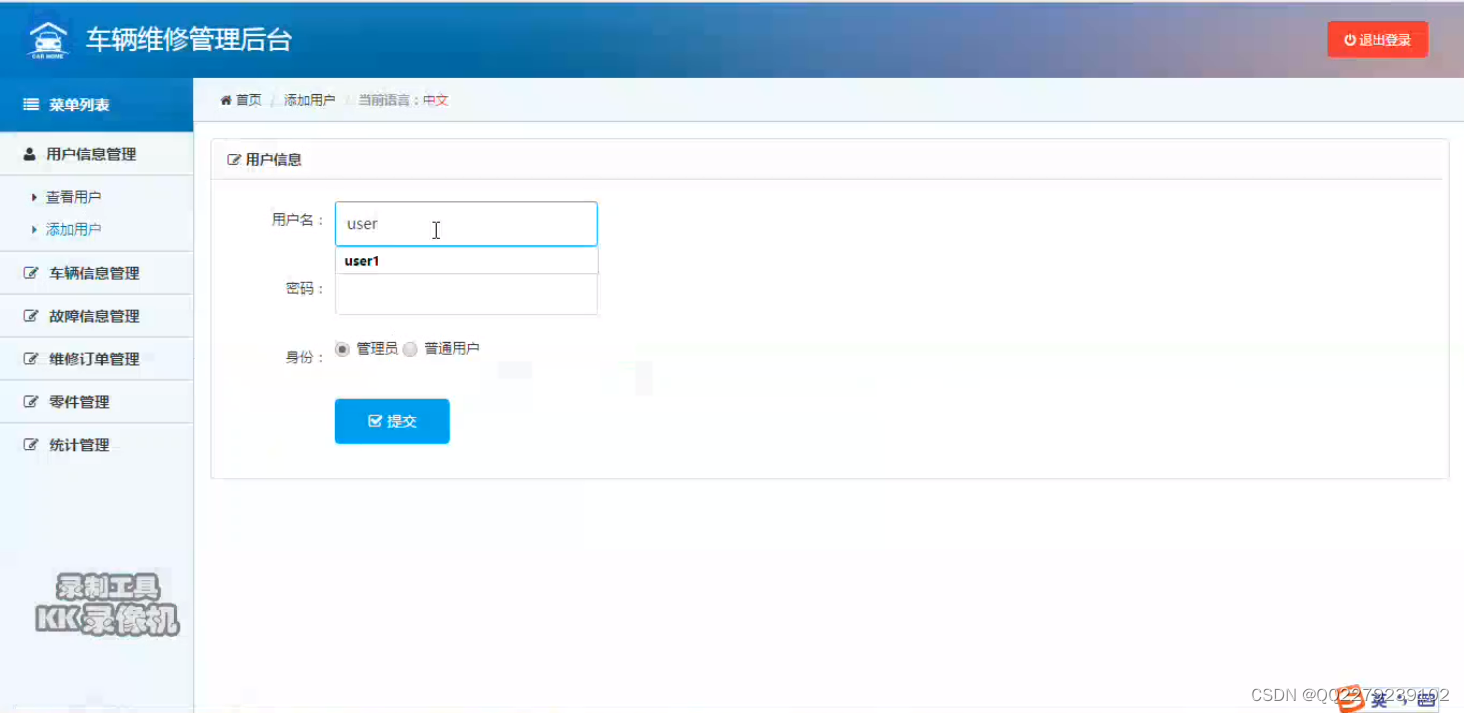Select the 普通用户 radio button

pyautogui.click(x=410, y=348)
